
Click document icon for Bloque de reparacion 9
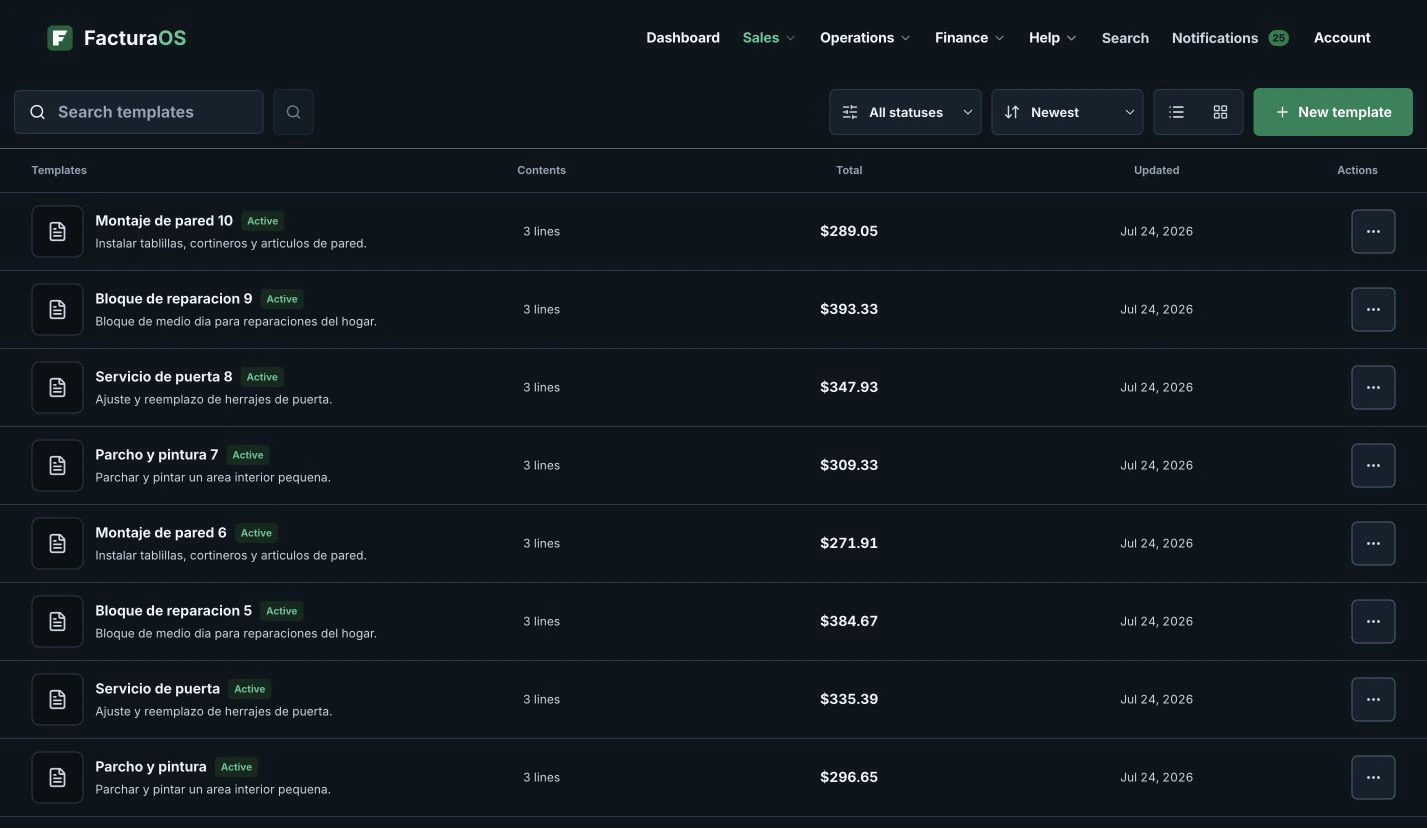click(57, 309)
